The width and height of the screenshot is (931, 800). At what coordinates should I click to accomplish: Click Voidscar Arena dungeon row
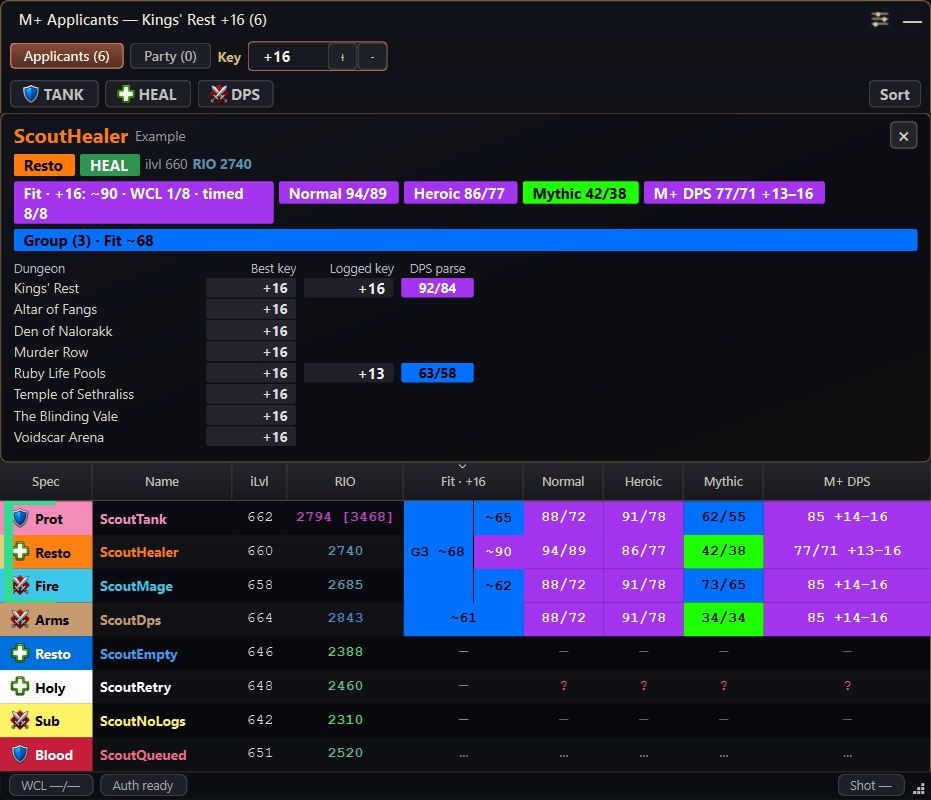click(154, 437)
